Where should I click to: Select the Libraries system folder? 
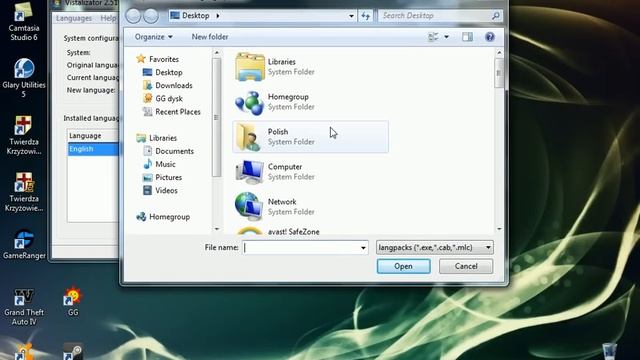click(310, 67)
